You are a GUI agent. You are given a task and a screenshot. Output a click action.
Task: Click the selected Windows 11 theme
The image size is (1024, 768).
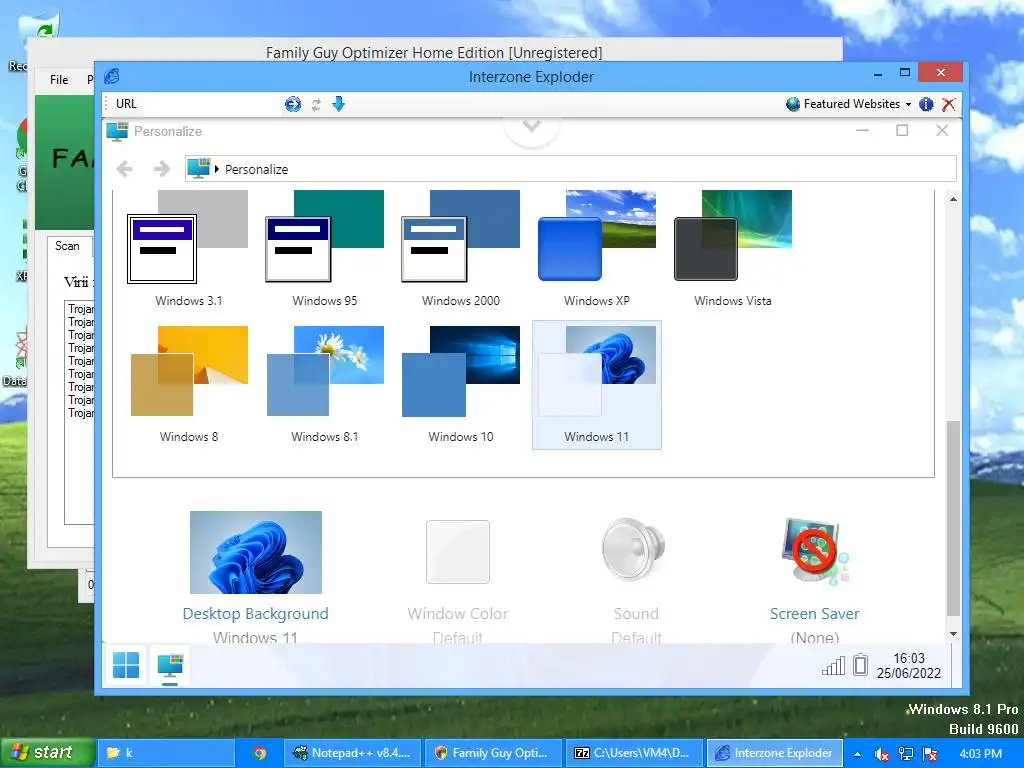(596, 384)
